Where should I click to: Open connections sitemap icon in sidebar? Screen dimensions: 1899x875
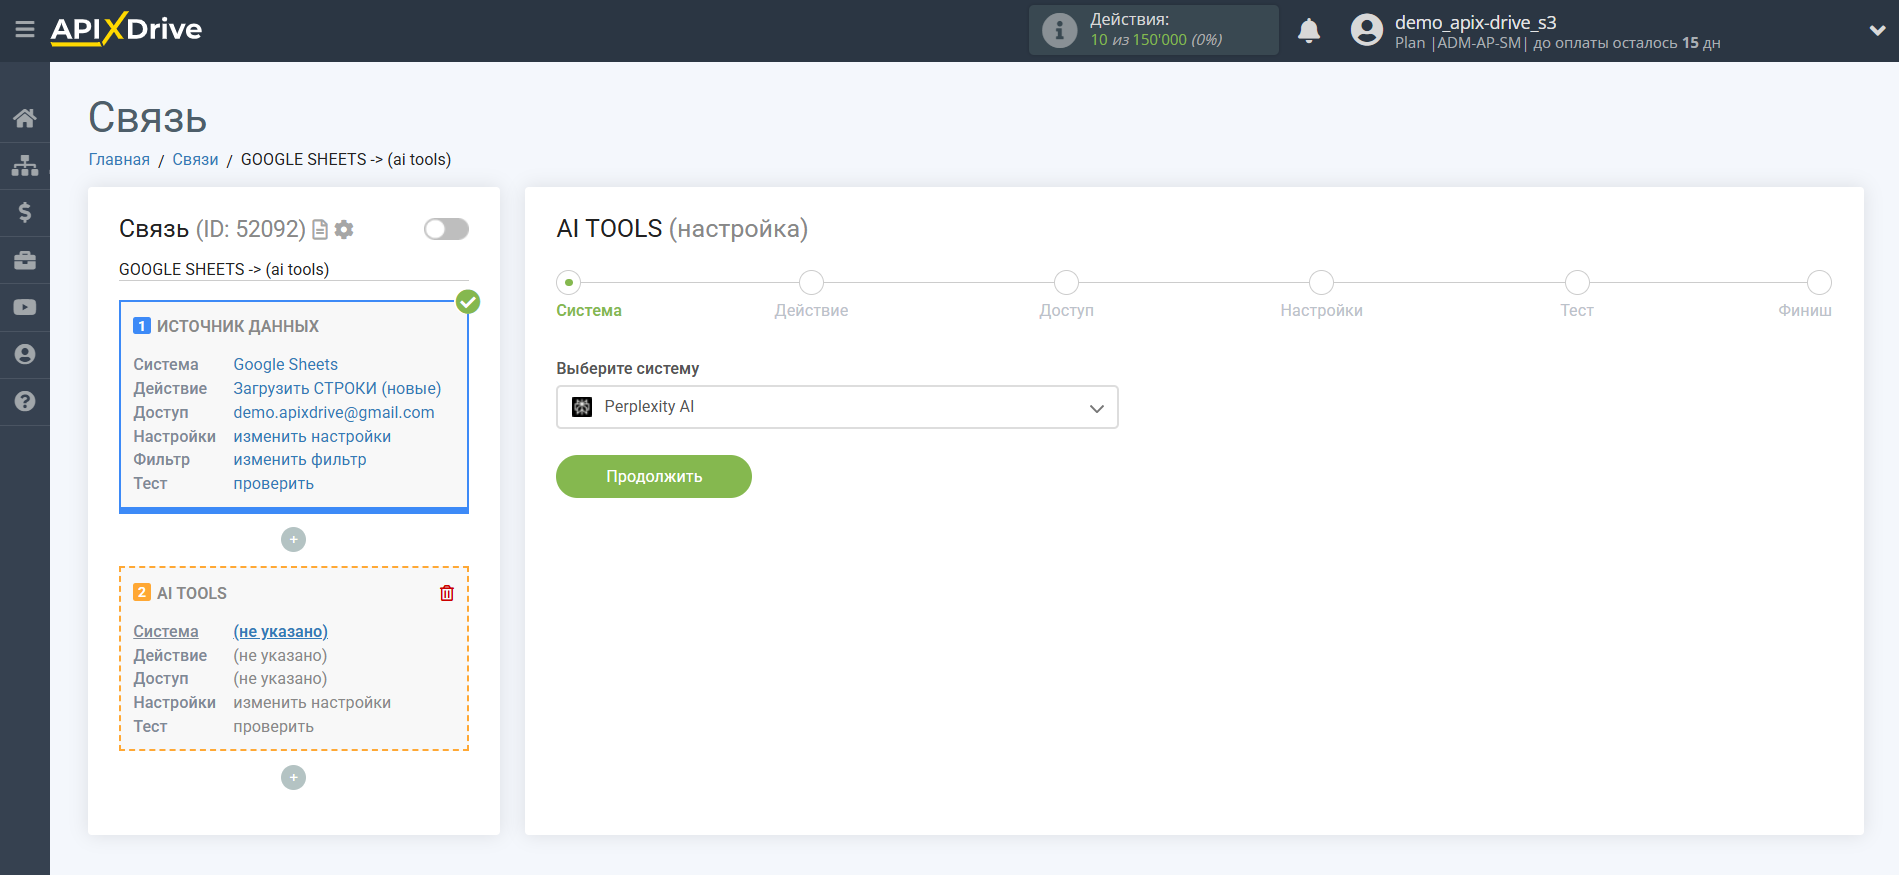[x=25, y=165]
